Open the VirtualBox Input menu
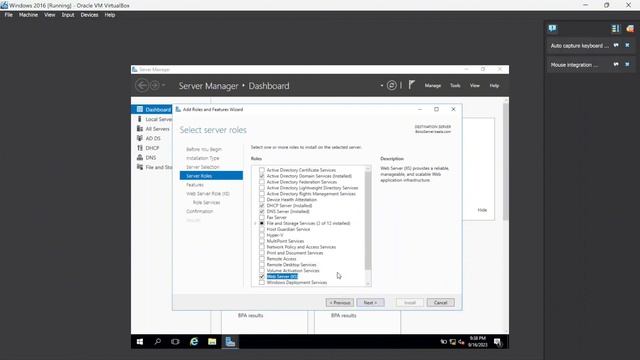This screenshot has height=360, width=640. (x=68, y=15)
